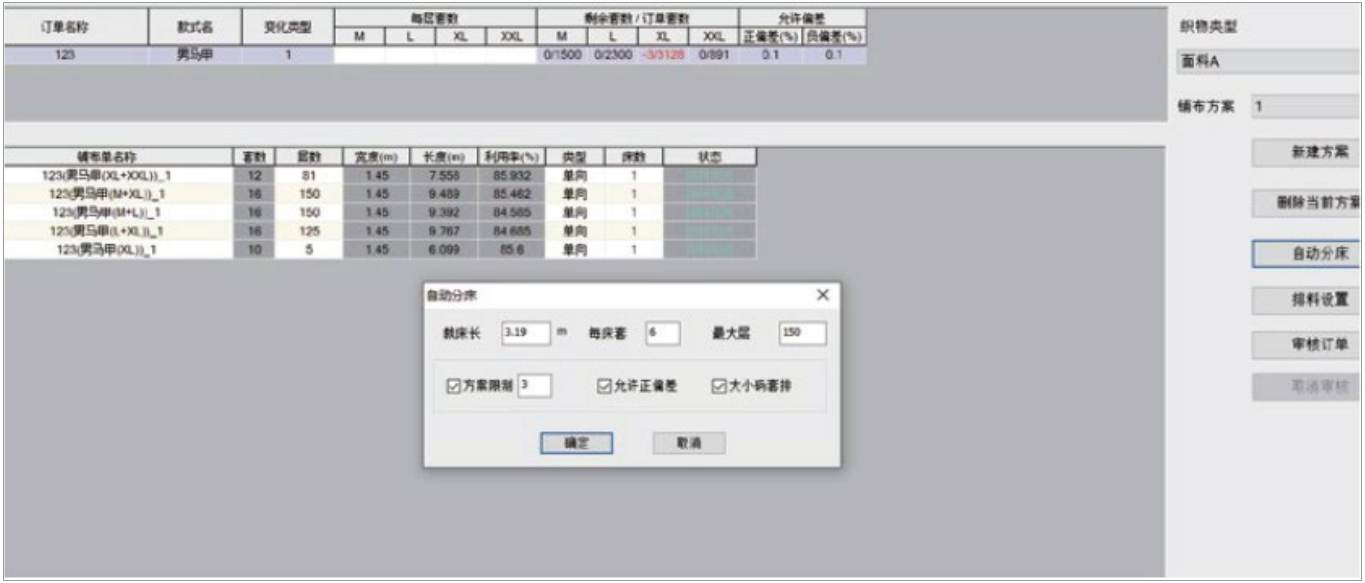Click the 确定 button in the dialog
1365x583 pixels.
tap(576, 443)
